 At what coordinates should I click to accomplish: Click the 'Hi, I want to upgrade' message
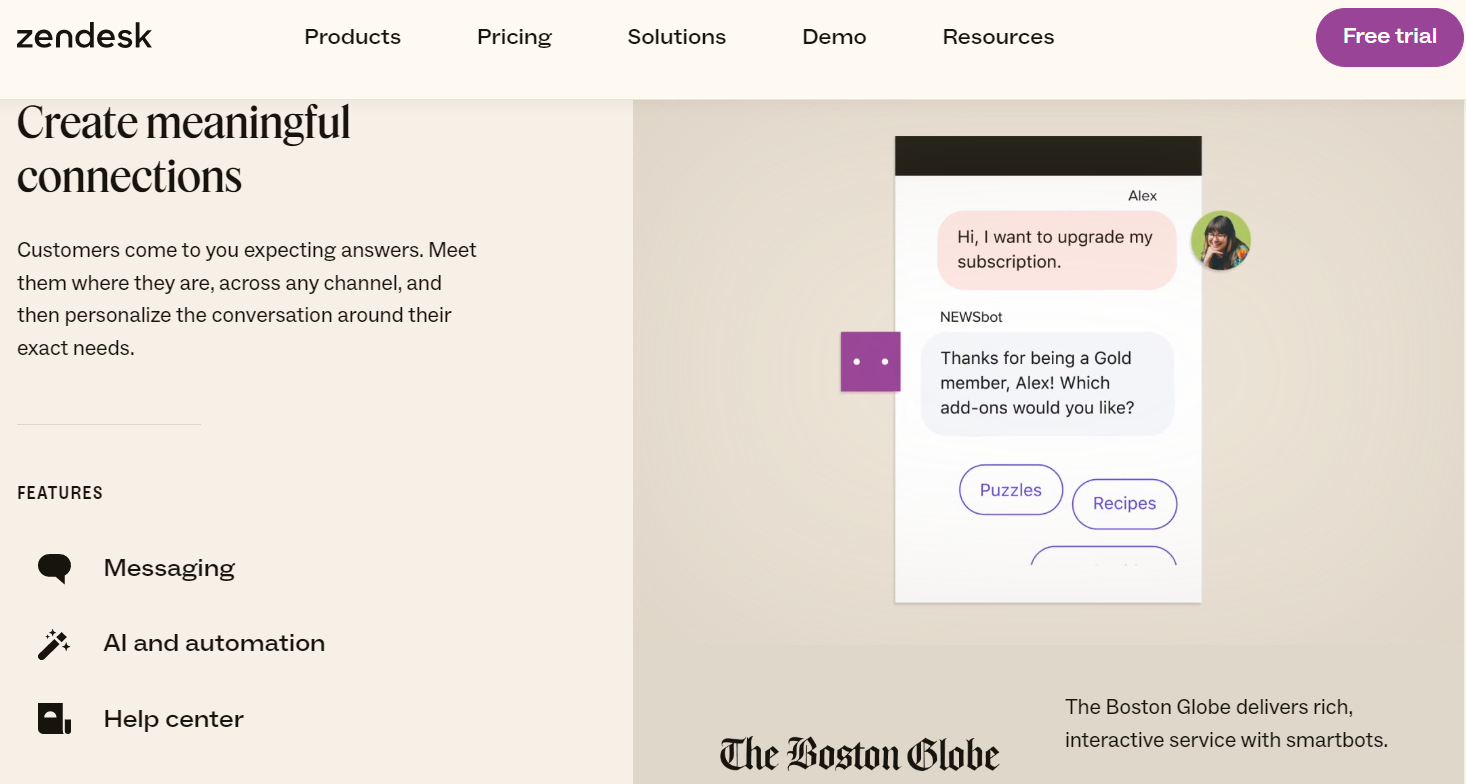pyautogui.click(x=1056, y=250)
